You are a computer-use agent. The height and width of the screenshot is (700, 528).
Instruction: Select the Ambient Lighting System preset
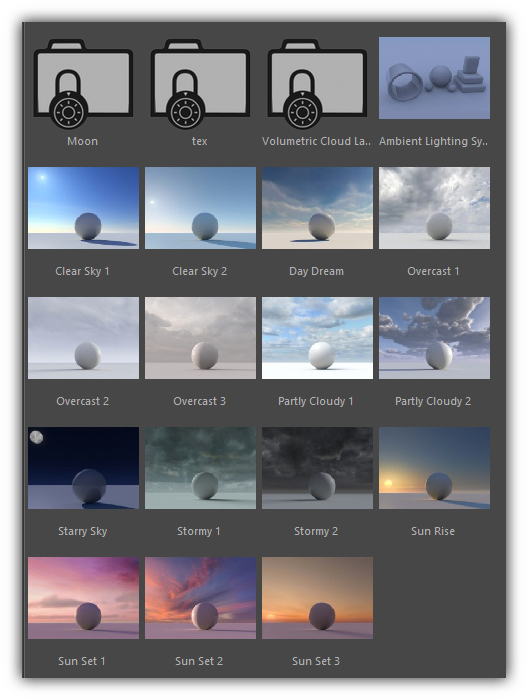click(x=434, y=78)
